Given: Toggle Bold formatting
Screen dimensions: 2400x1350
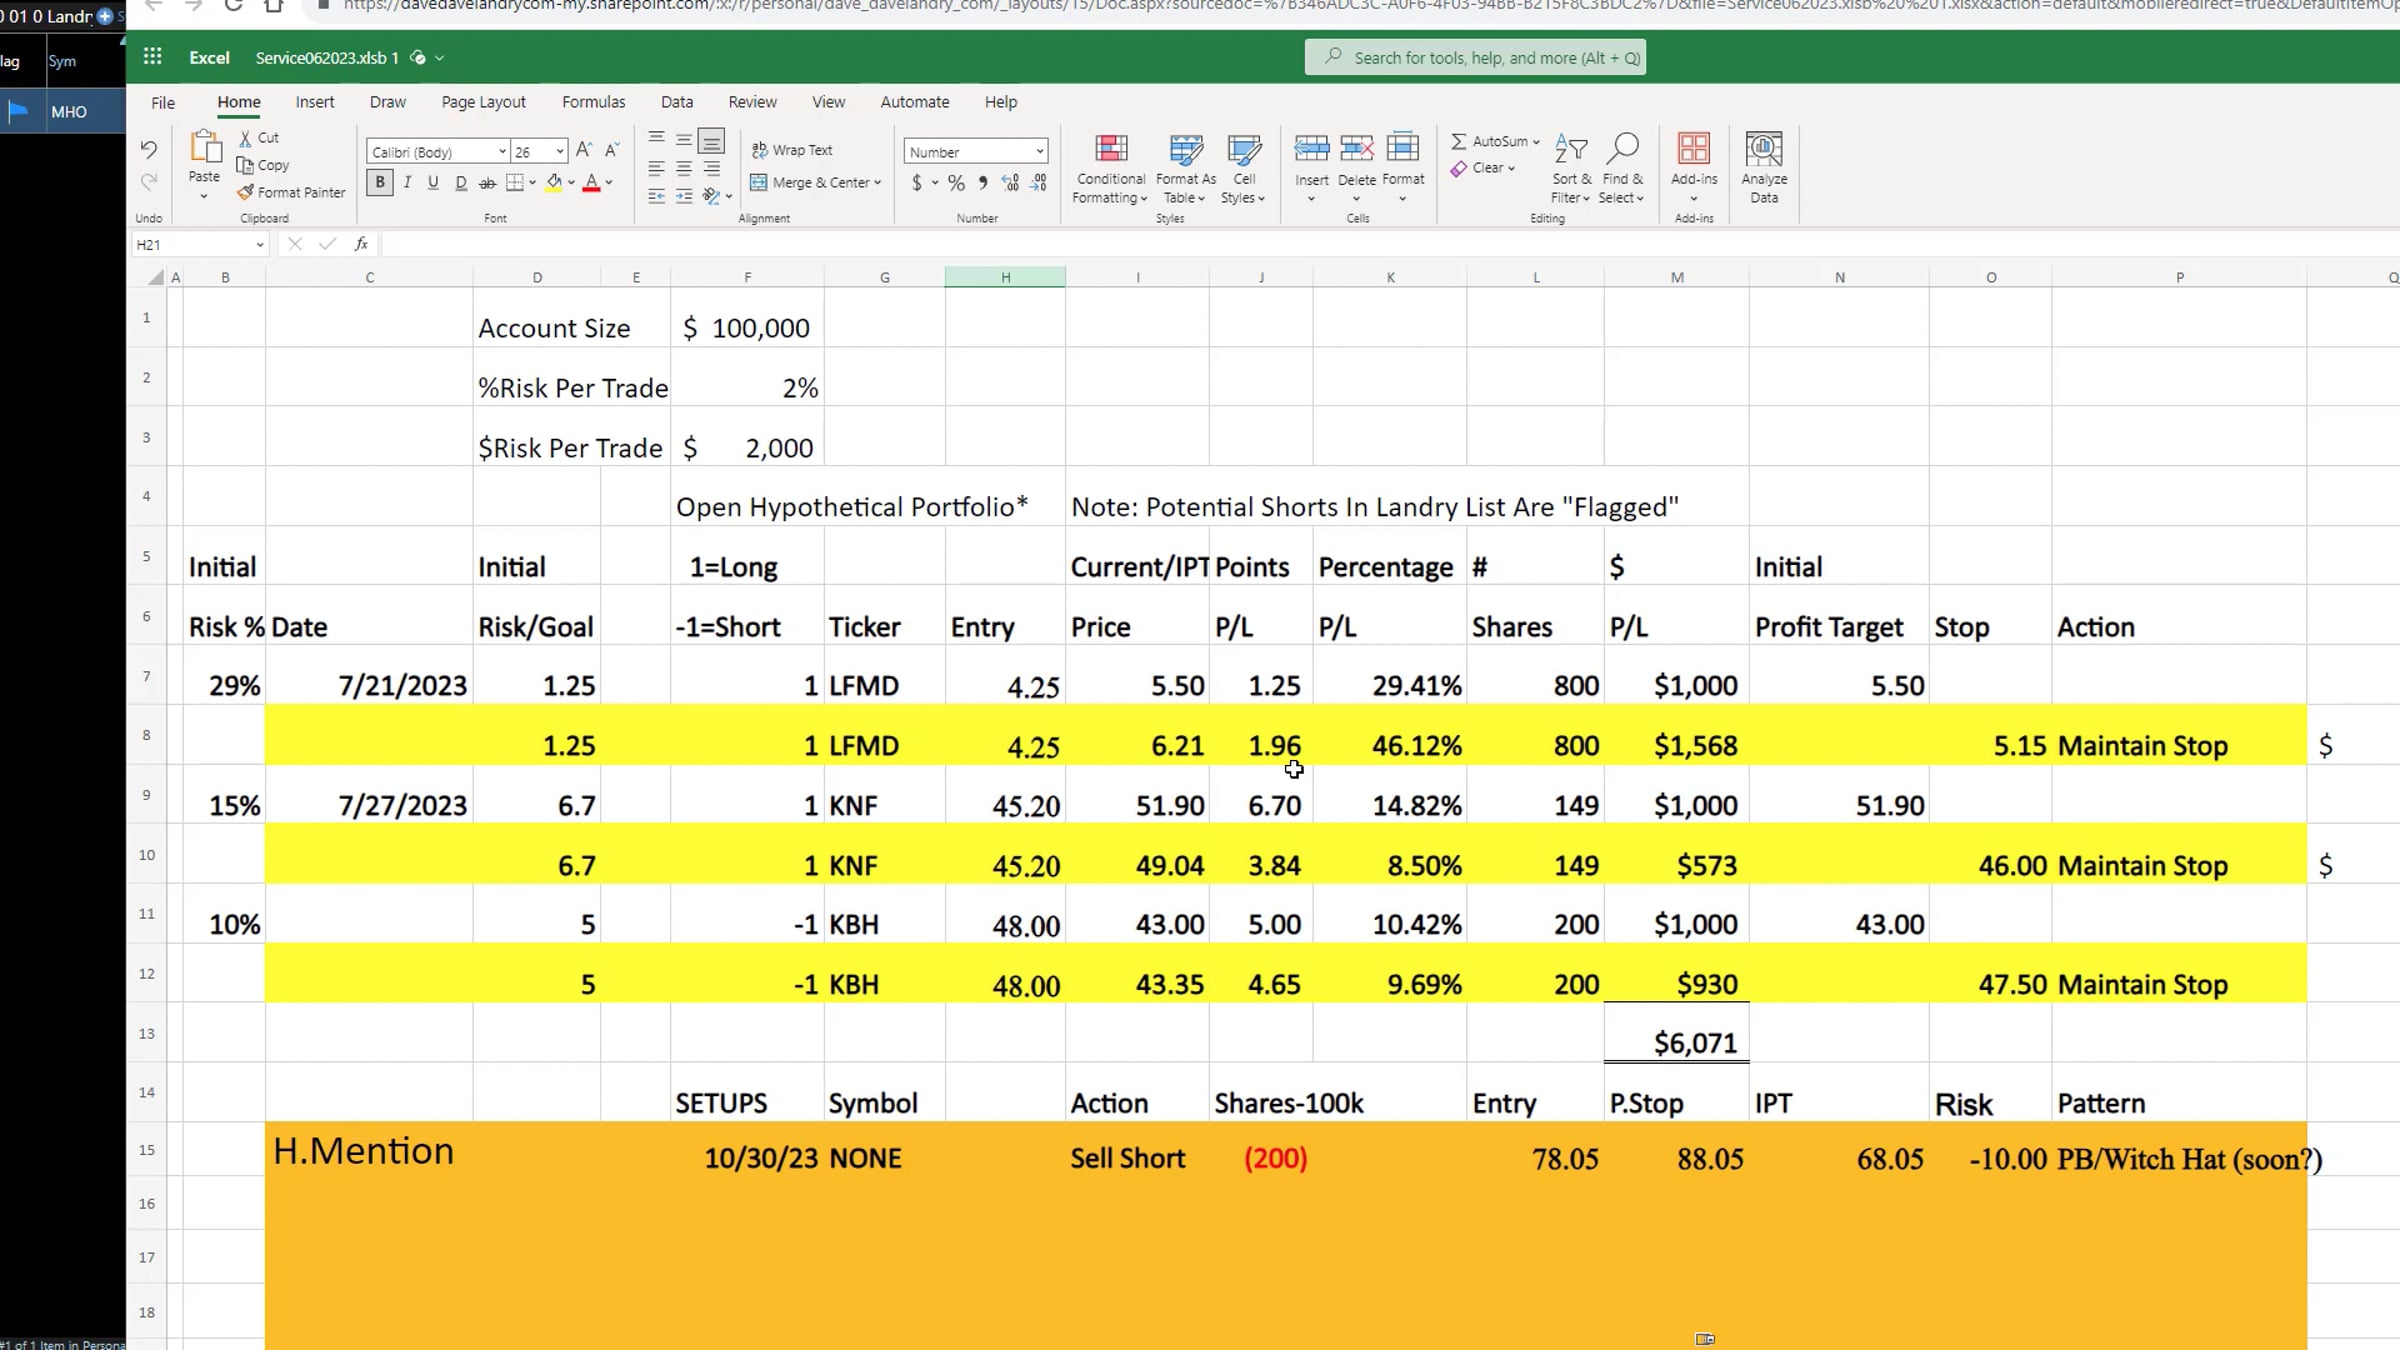Looking at the screenshot, I should click(x=380, y=183).
